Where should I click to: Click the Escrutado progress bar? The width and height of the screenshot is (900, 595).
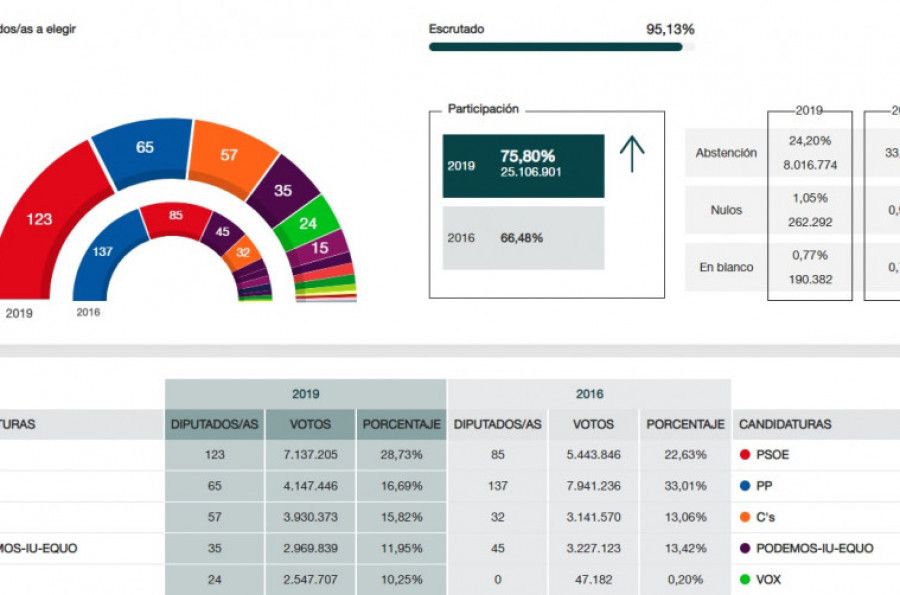point(561,47)
